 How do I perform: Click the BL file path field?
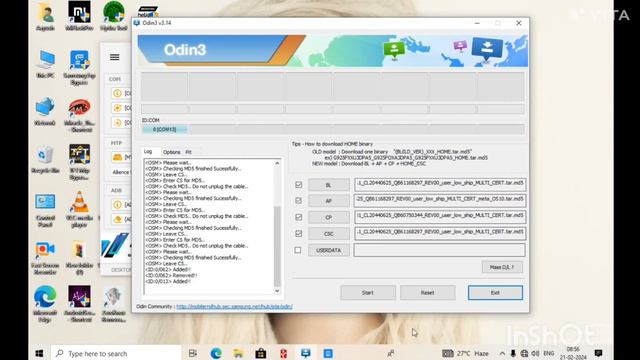(440, 184)
